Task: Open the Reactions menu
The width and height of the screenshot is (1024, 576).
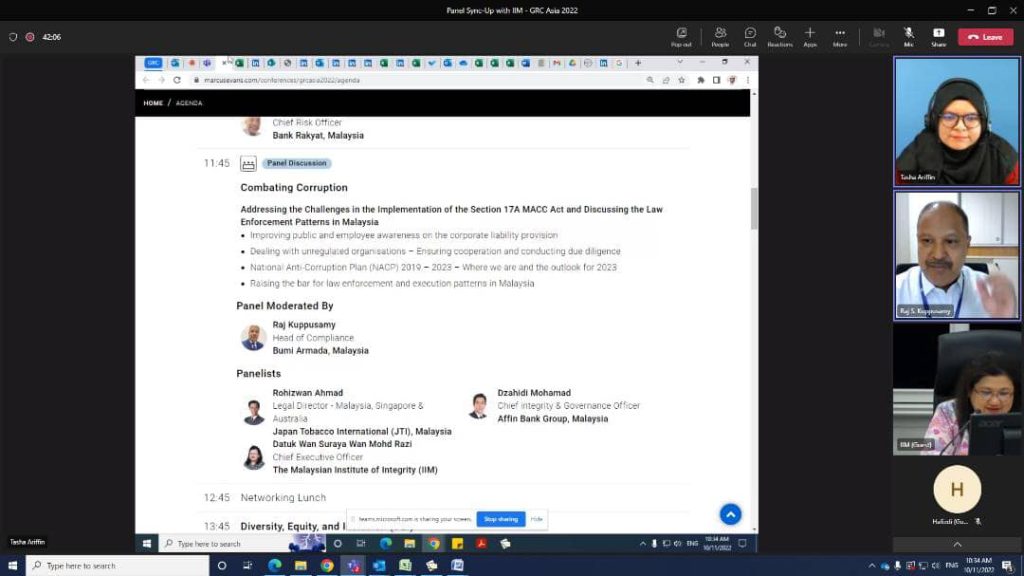Action: pos(780,37)
